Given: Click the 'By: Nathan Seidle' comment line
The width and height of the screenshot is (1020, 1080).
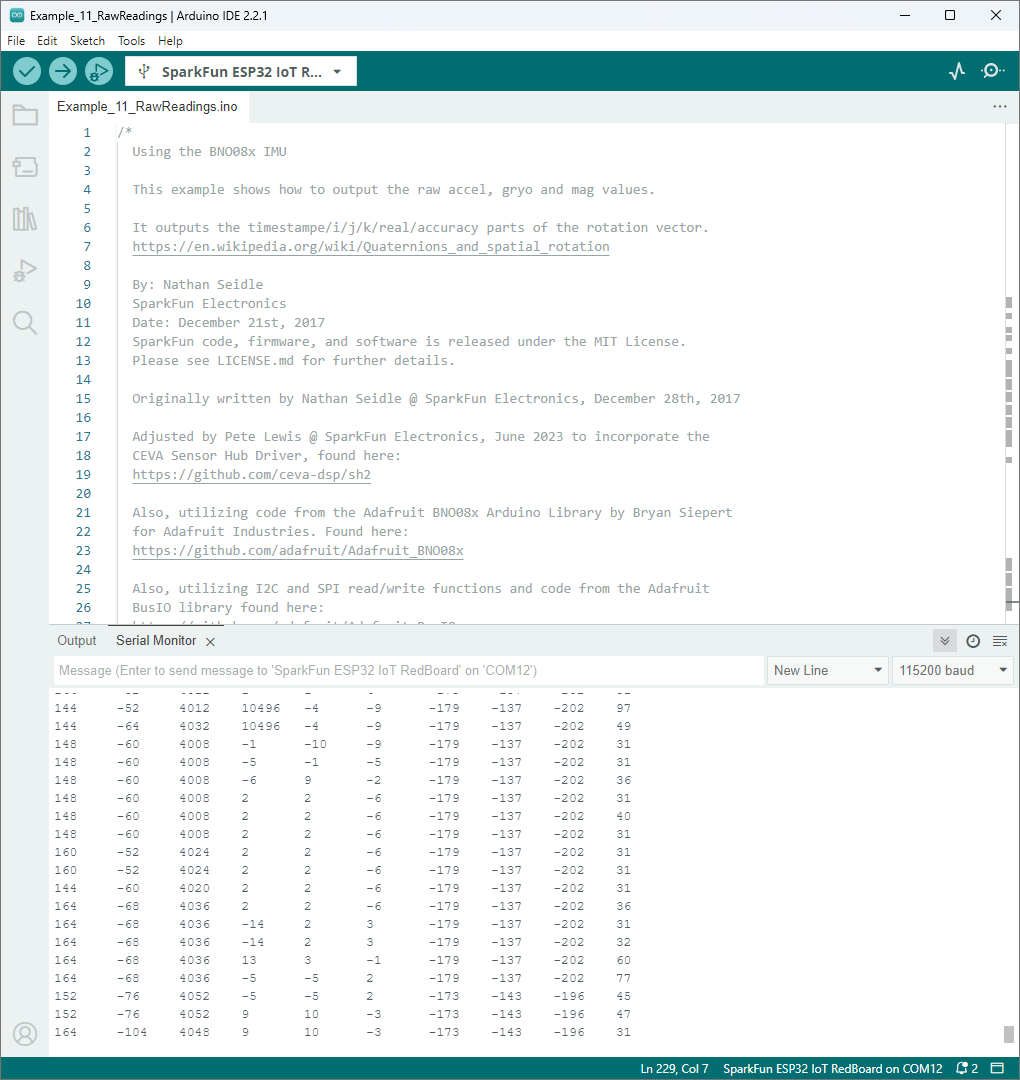Looking at the screenshot, I should click(198, 284).
